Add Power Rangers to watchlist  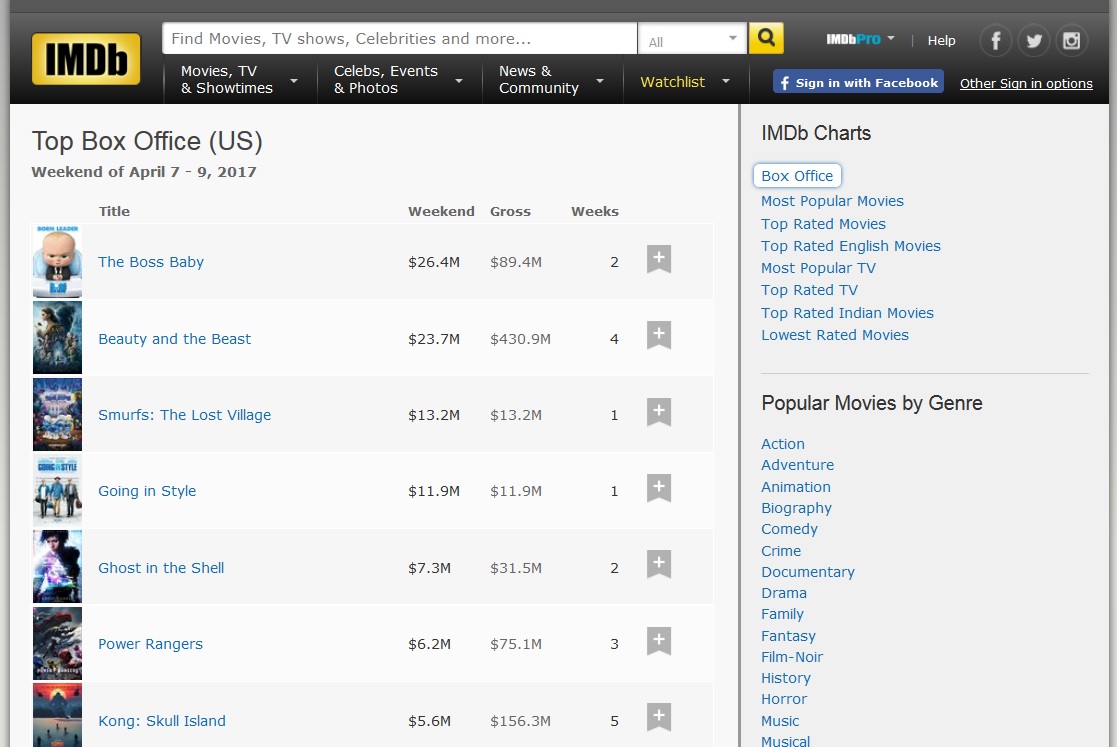point(659,642)
